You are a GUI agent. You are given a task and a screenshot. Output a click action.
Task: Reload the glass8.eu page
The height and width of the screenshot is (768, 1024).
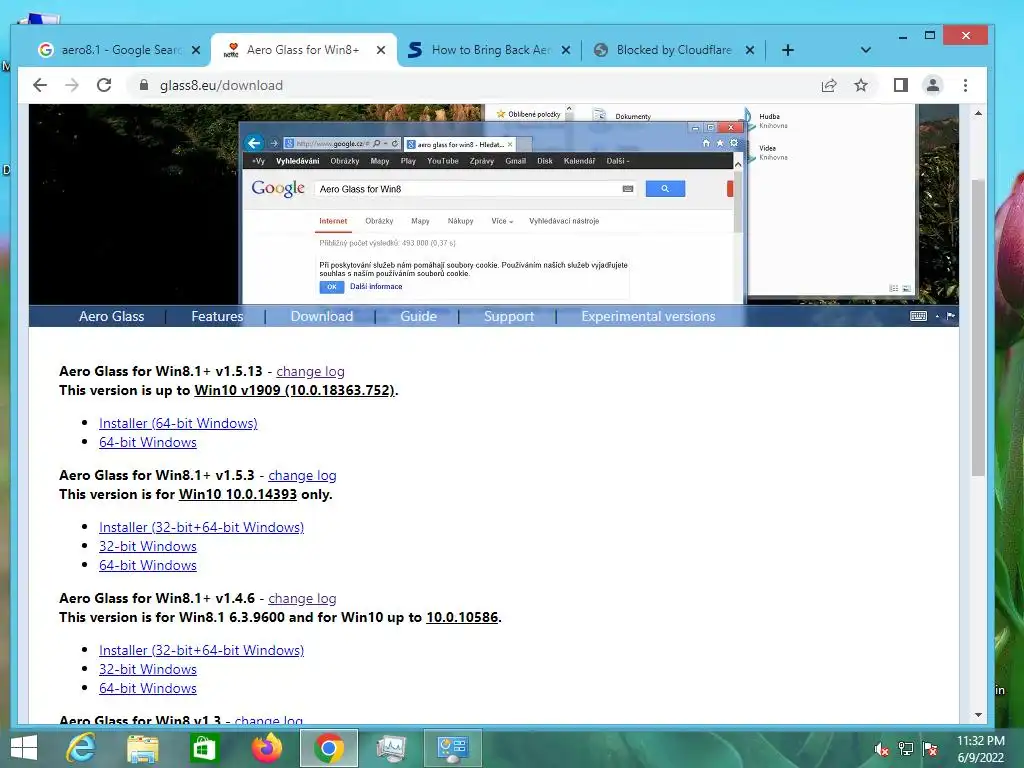pyautogui.click(x=104, y=86)
